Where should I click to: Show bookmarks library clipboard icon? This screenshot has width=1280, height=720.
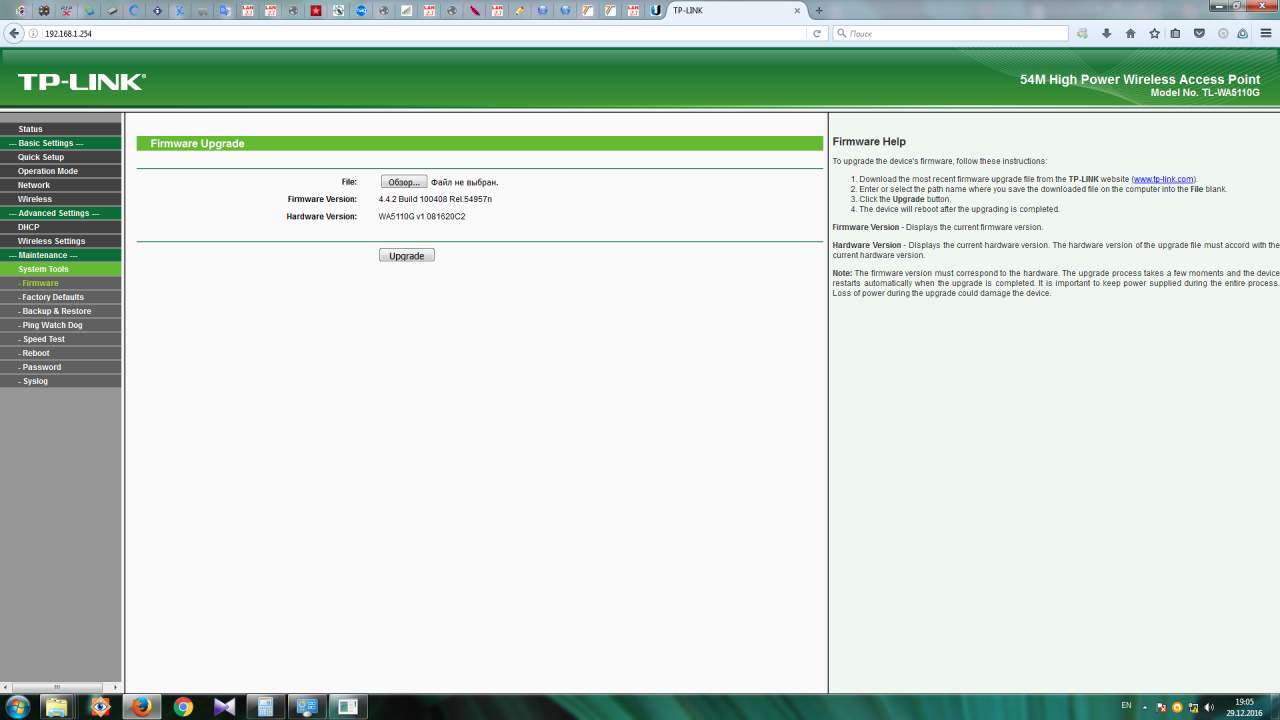coord(1175,33)
